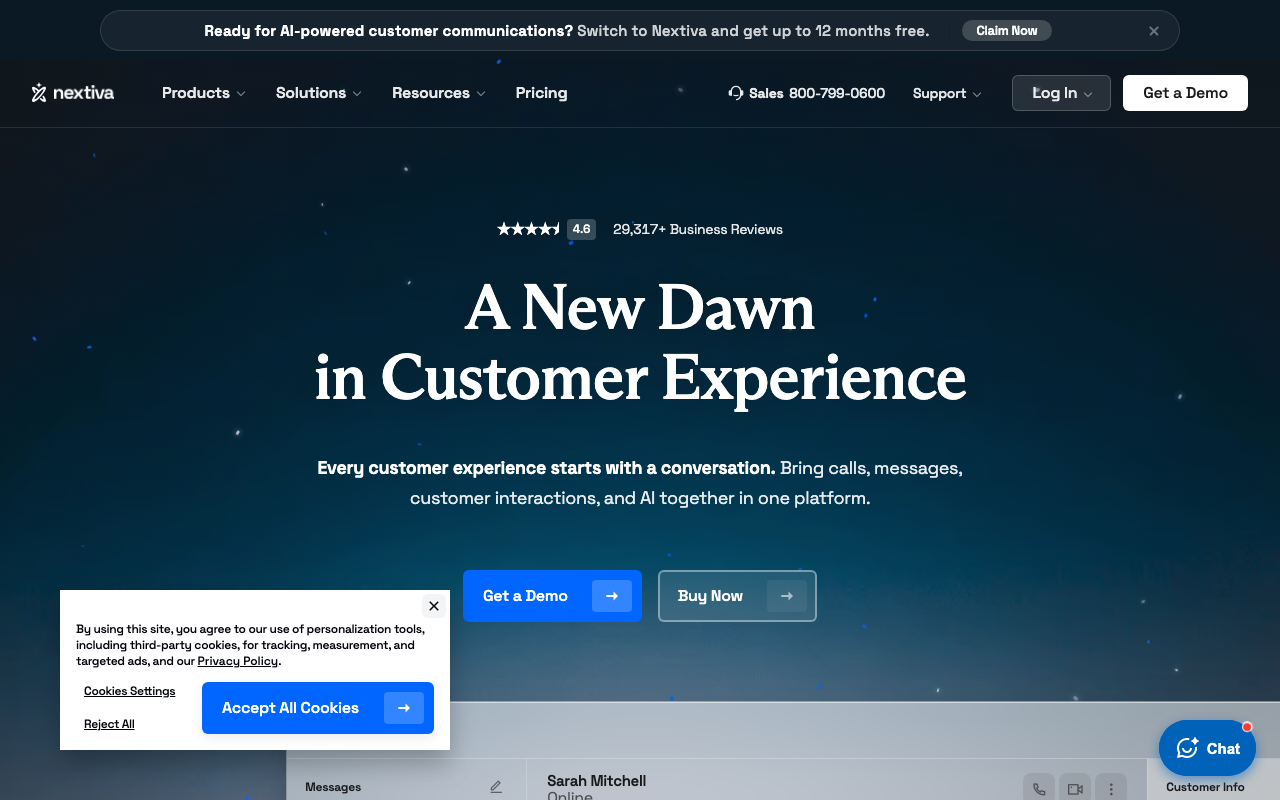
Task: Open the Chat widget
Action: (1207, 748)
